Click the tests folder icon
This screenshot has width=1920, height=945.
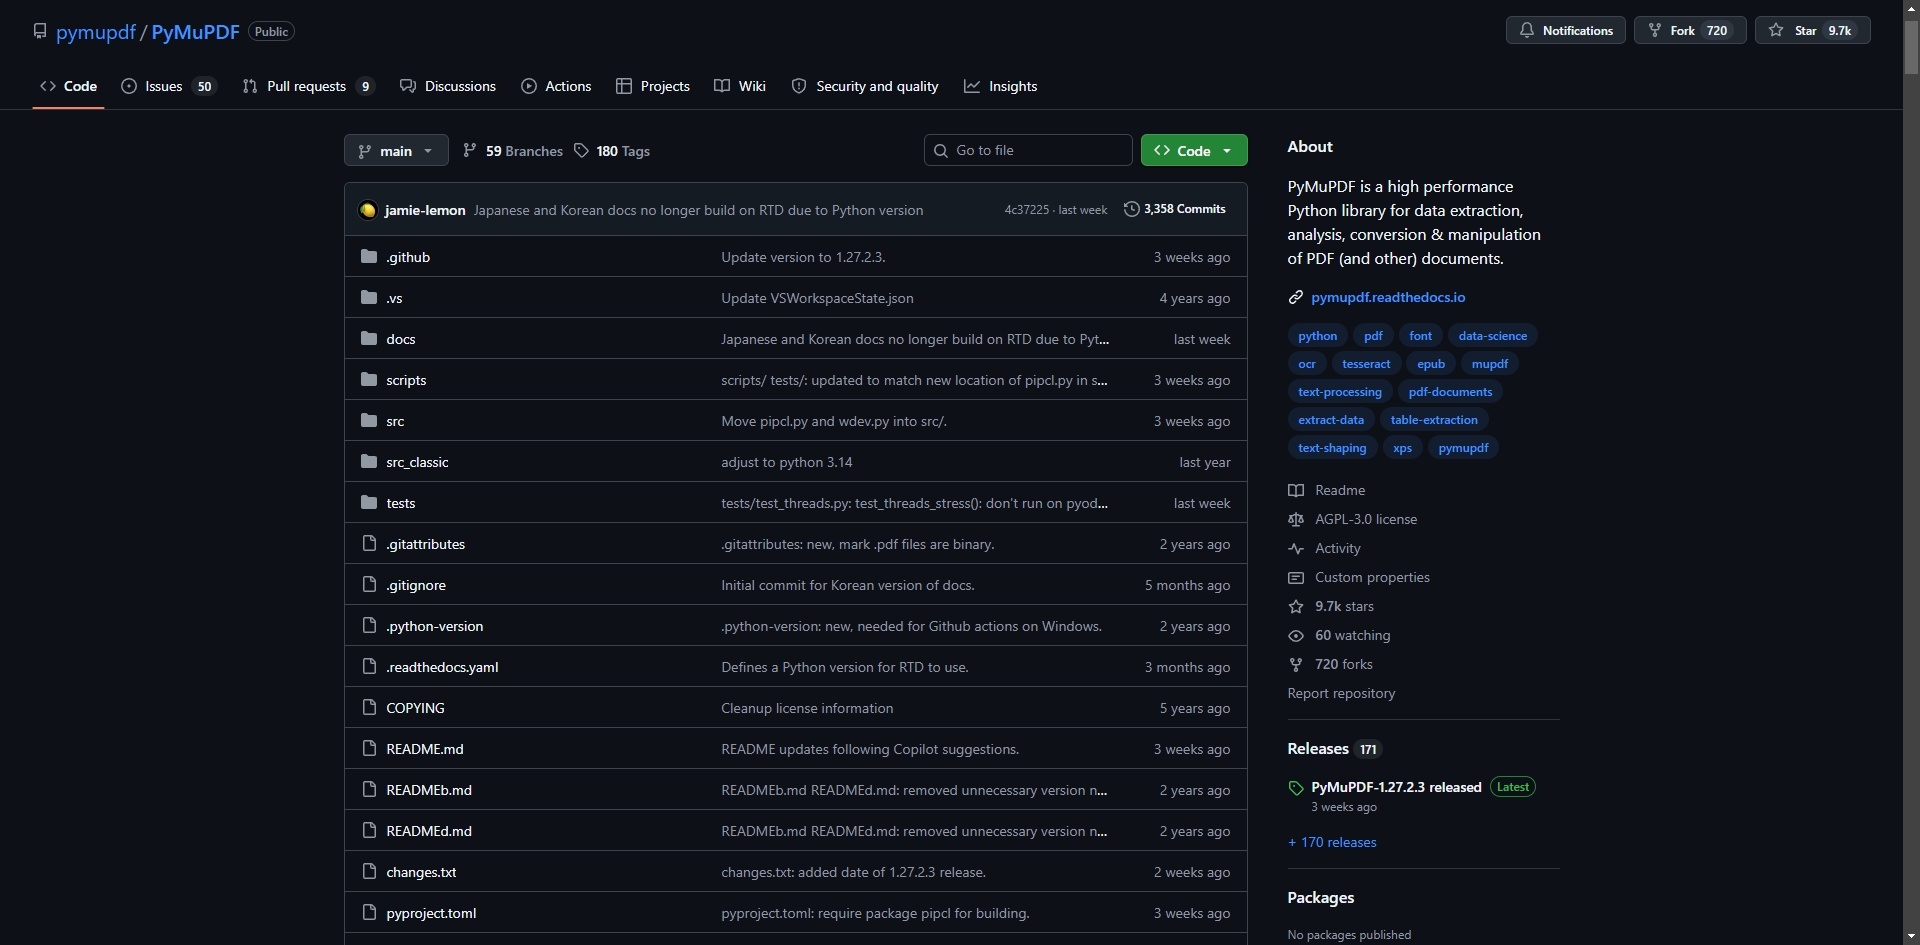[x=369, y=503]
